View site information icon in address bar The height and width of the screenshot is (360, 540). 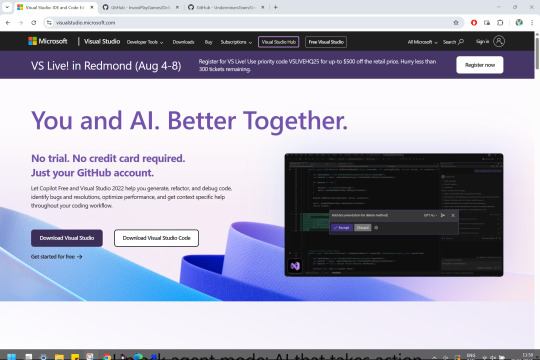49,23
